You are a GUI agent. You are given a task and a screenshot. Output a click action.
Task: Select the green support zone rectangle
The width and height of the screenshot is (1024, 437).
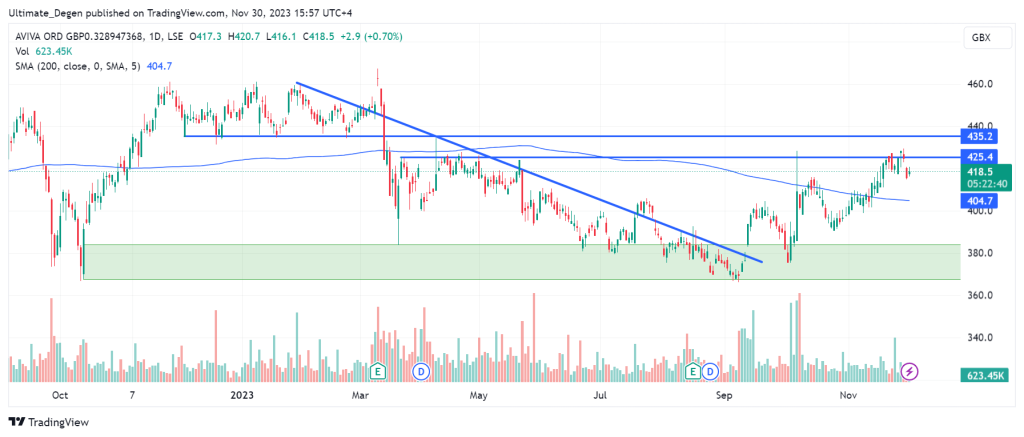[522, 262]
